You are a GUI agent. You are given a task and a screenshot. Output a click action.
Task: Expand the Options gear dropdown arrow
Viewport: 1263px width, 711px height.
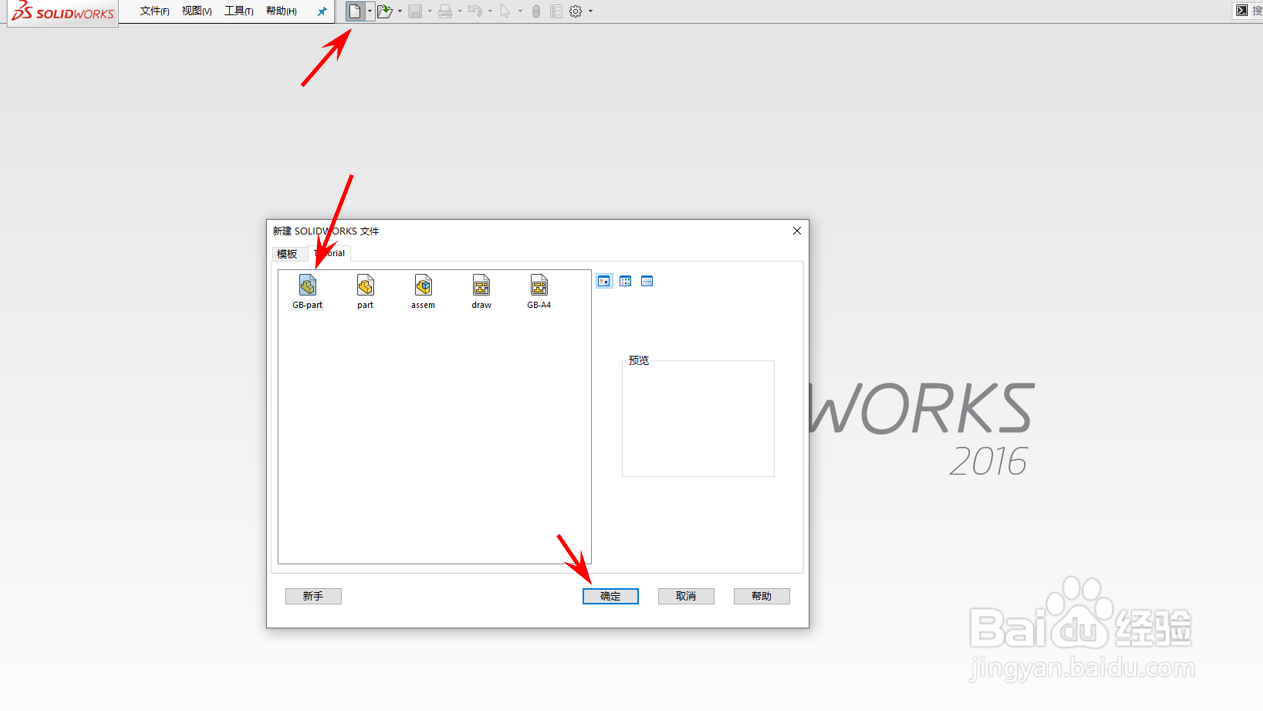(591, 11)
